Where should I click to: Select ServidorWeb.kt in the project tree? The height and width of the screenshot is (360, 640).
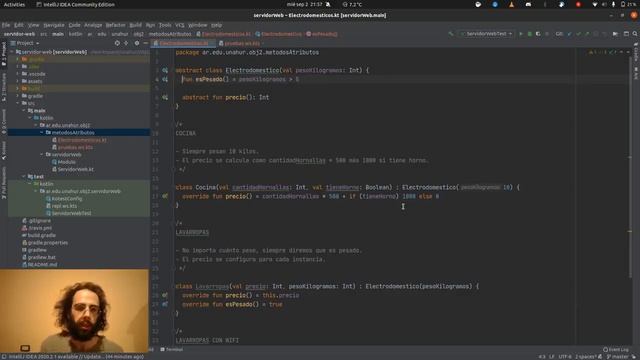click(x=75, y=169)
